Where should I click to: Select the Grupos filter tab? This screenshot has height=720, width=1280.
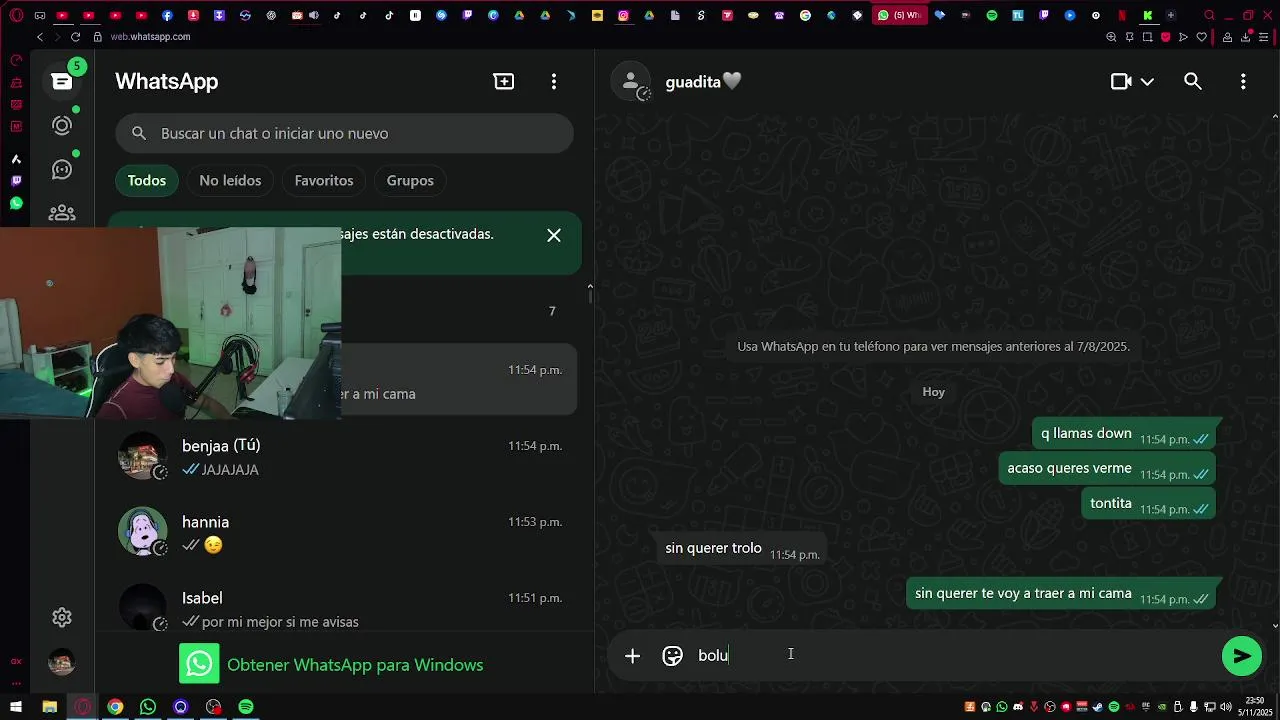tap(410, 181)
